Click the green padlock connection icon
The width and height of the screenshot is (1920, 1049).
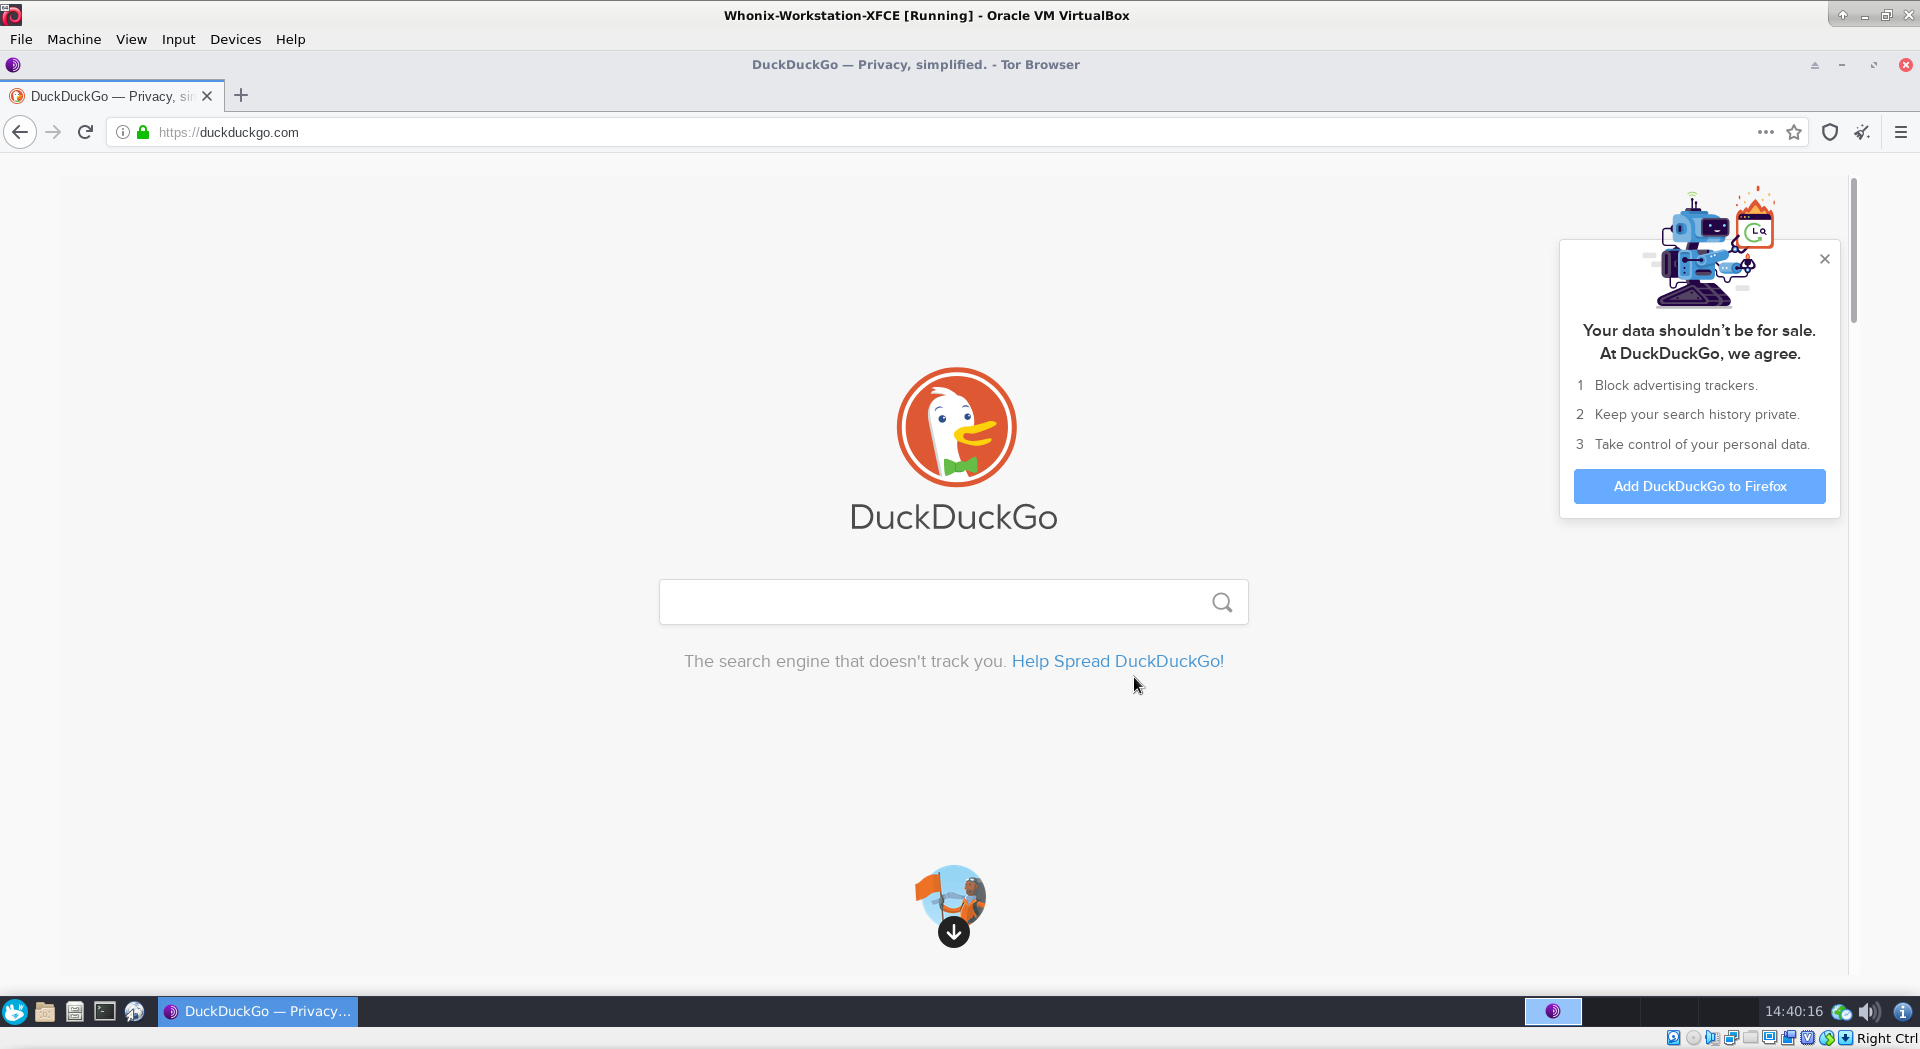point(143,132)
